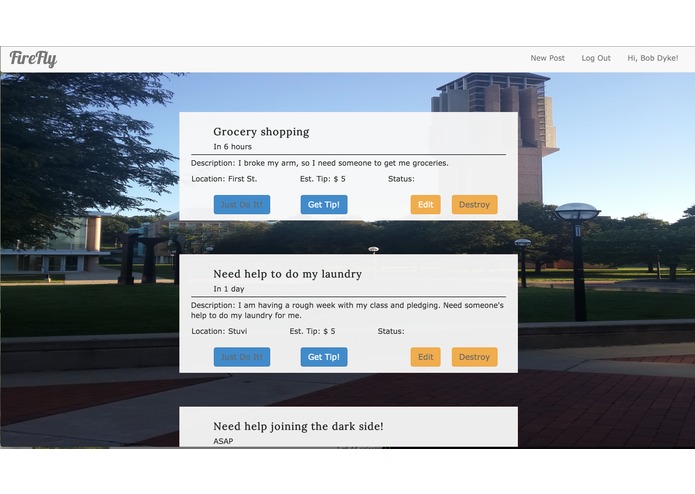The image size is (695, 494).
Task: Click the FireFly logo in navbar
Action: (33, 58)
